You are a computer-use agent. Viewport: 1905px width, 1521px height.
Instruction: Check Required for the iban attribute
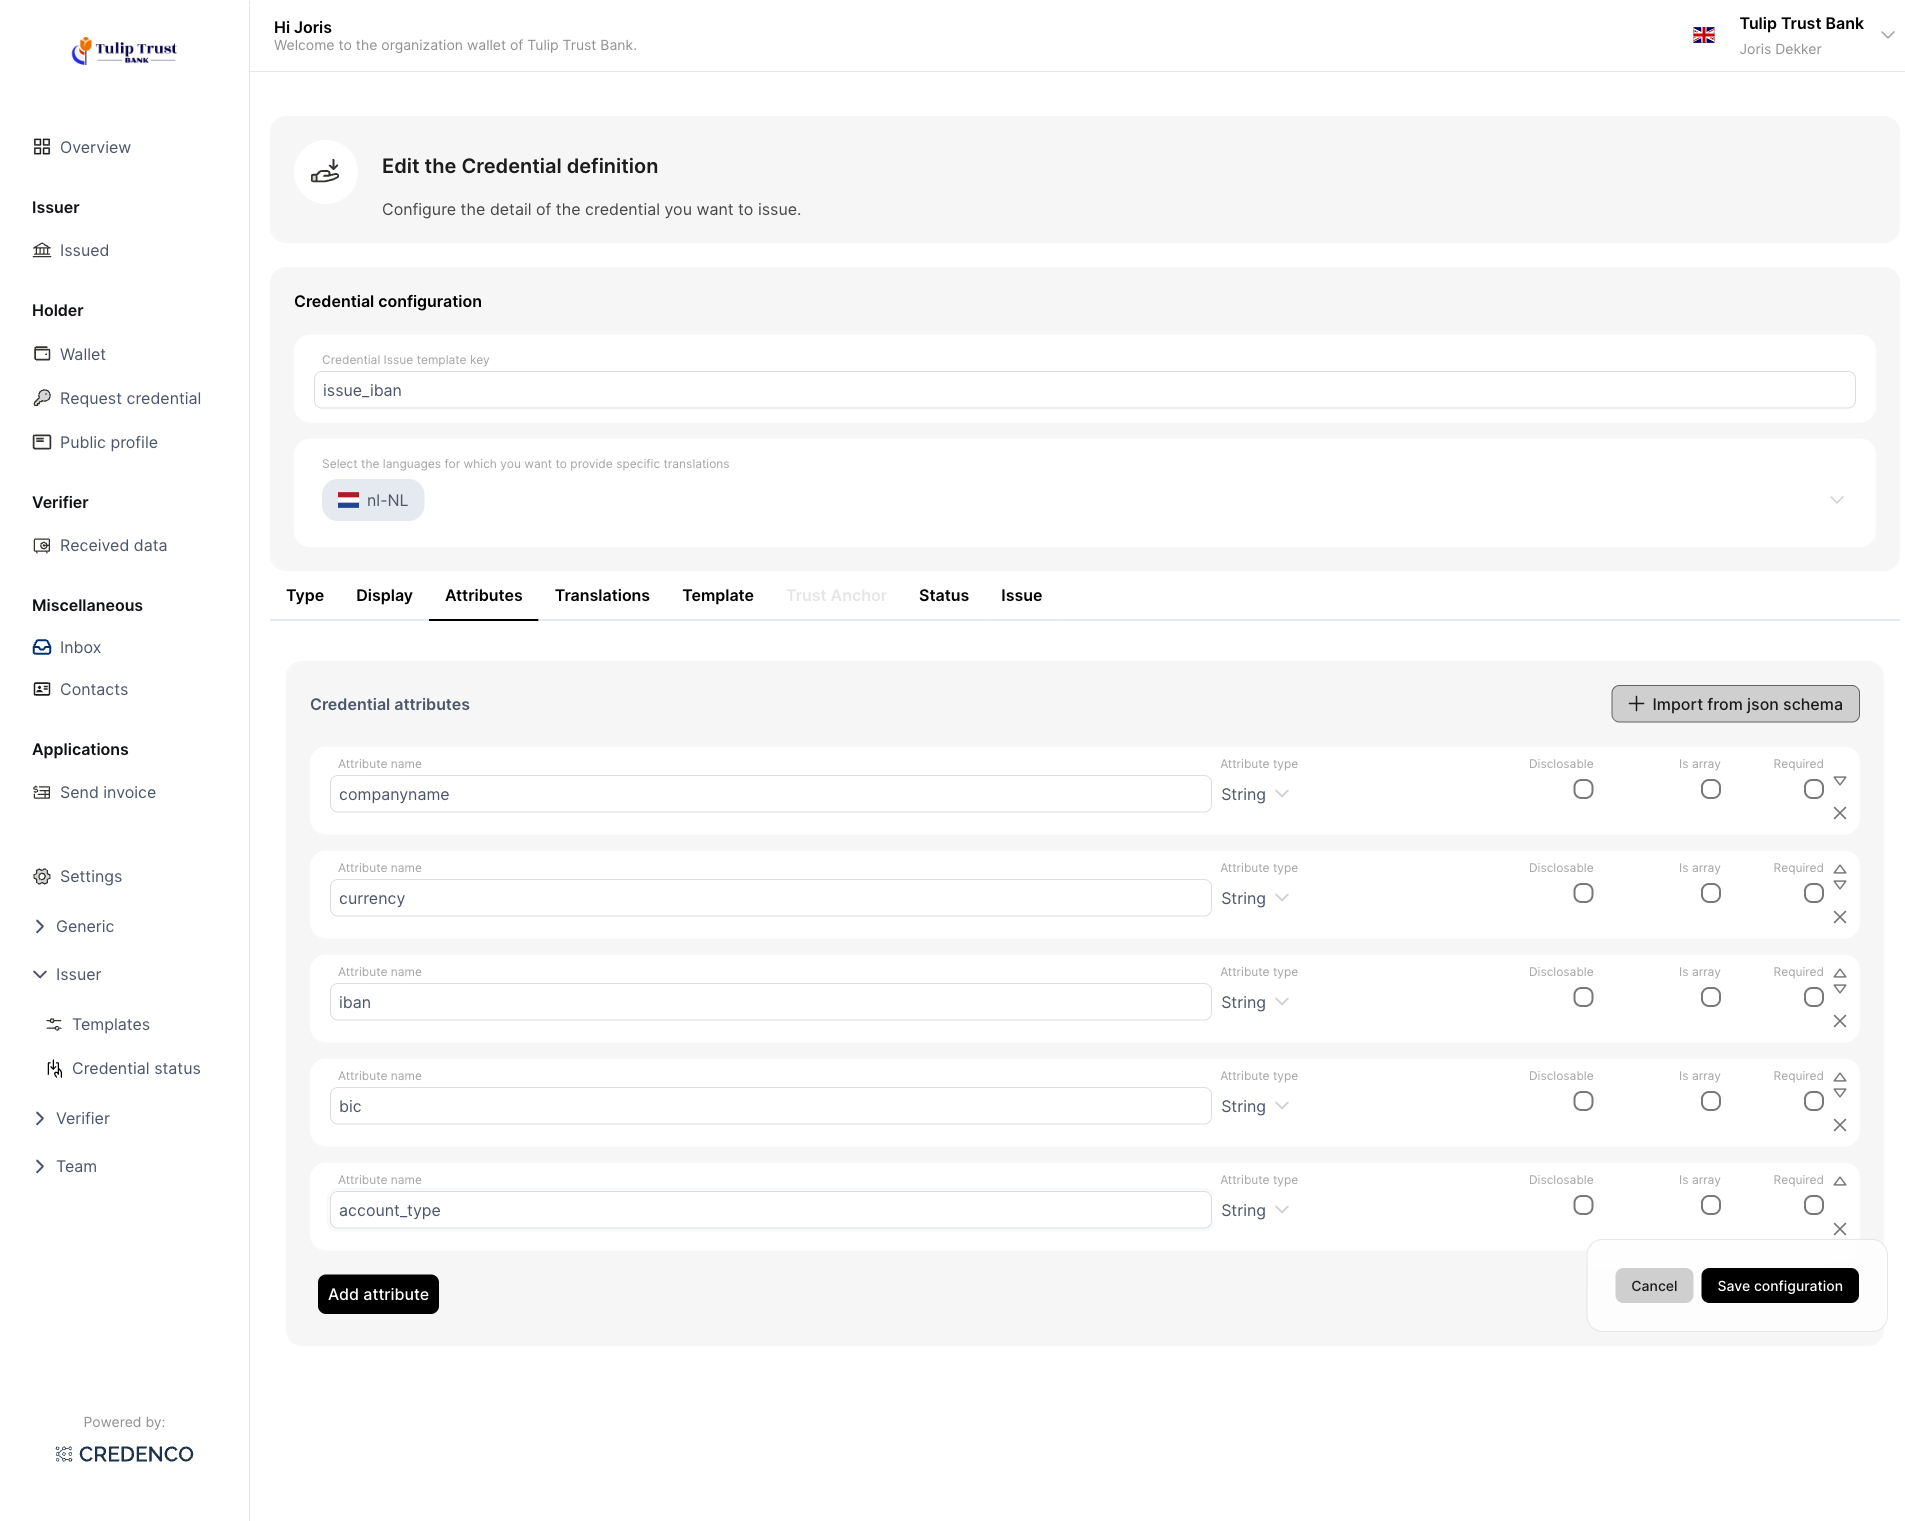(1813, 997)
